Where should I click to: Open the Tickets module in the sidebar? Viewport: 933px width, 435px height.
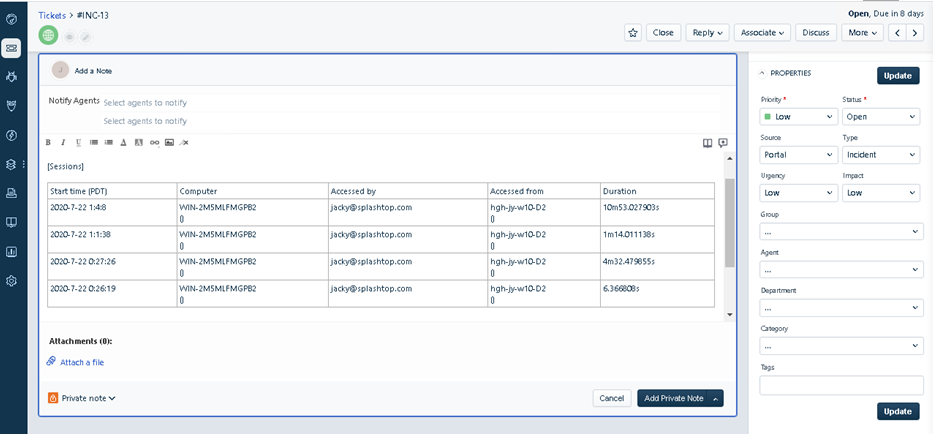pyautogui.click(x=11, y=48)
